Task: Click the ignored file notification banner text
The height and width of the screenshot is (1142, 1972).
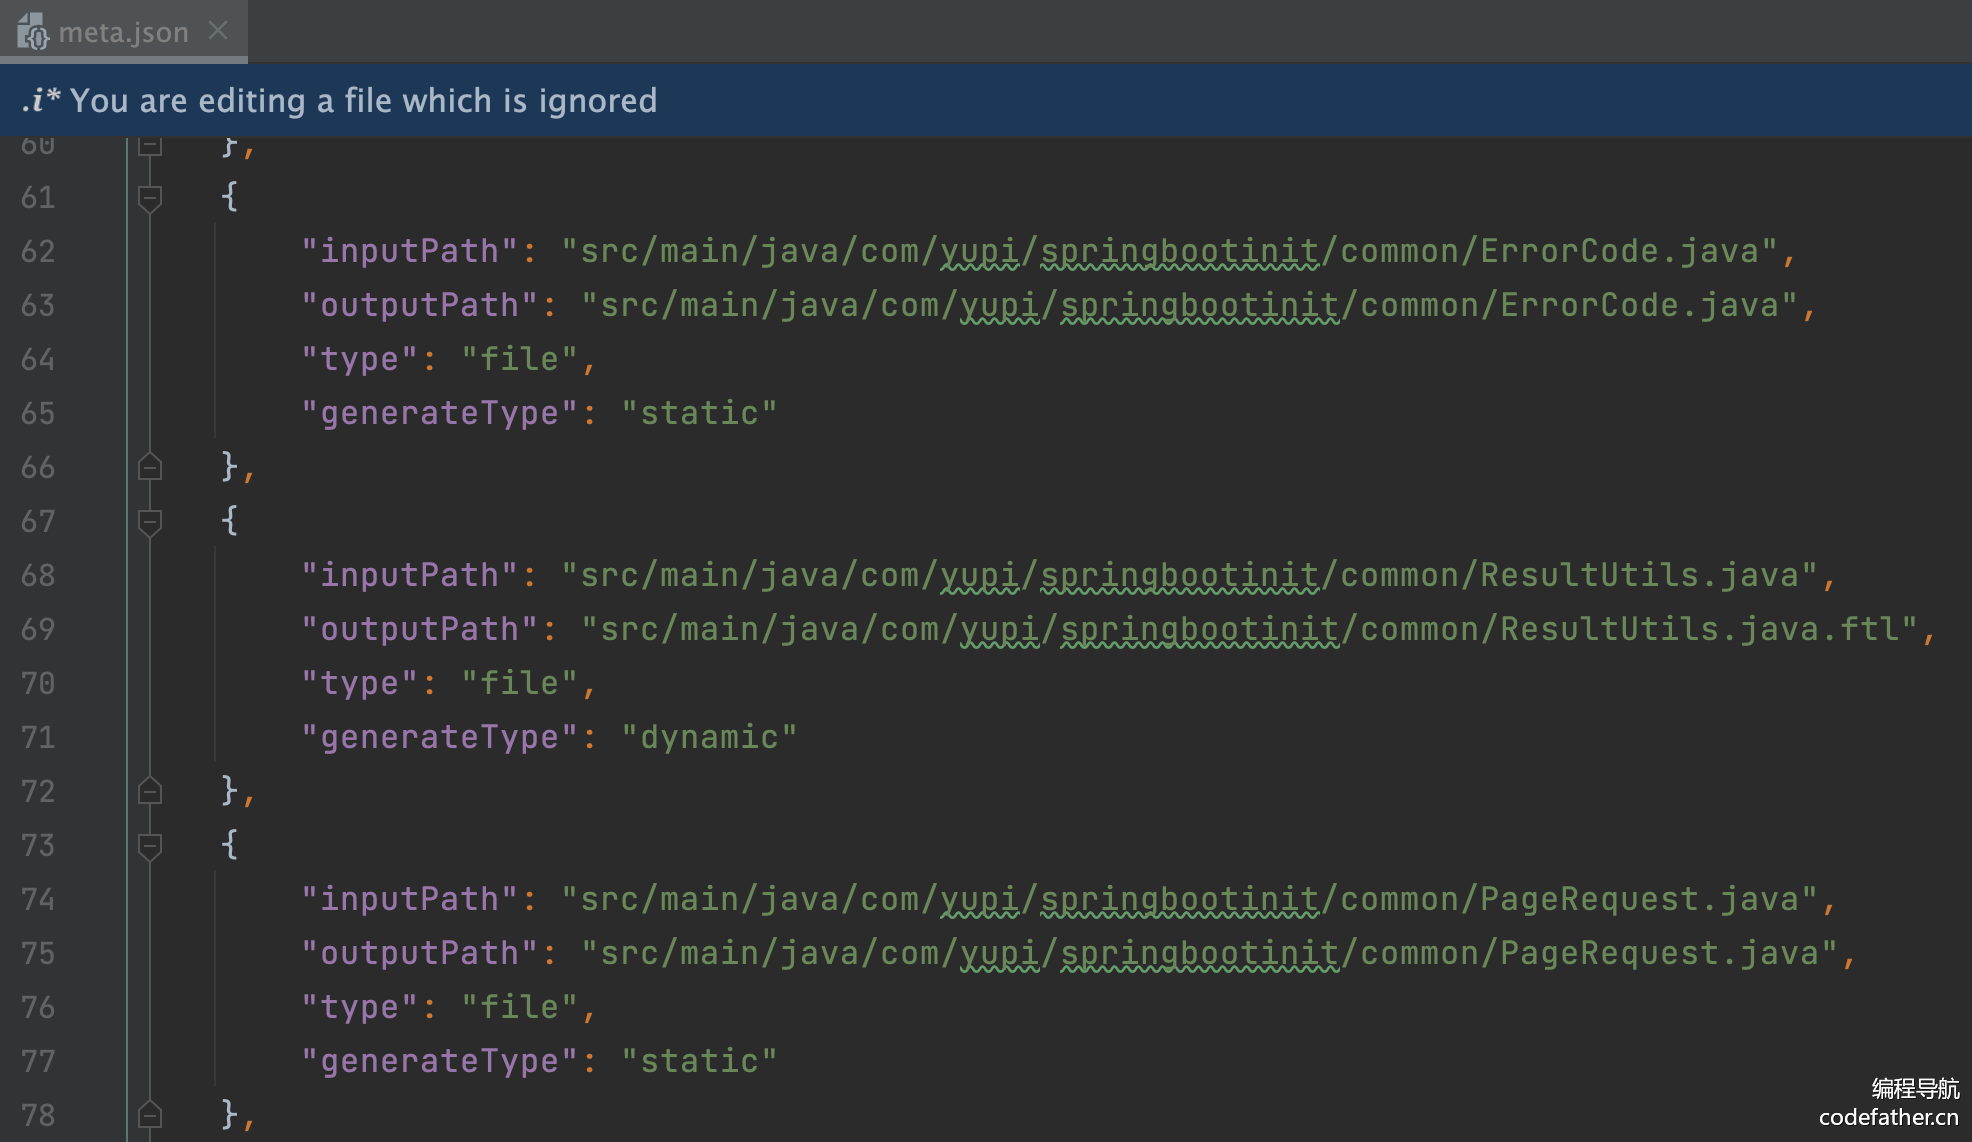Action: tap(364, 100)
